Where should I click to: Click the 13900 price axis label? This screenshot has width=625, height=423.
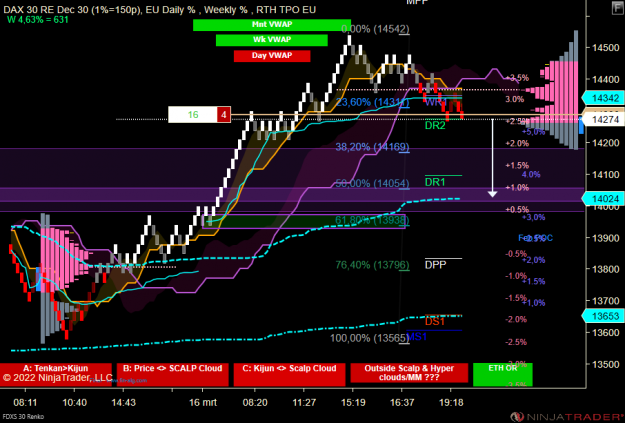[x=605, y=238]
